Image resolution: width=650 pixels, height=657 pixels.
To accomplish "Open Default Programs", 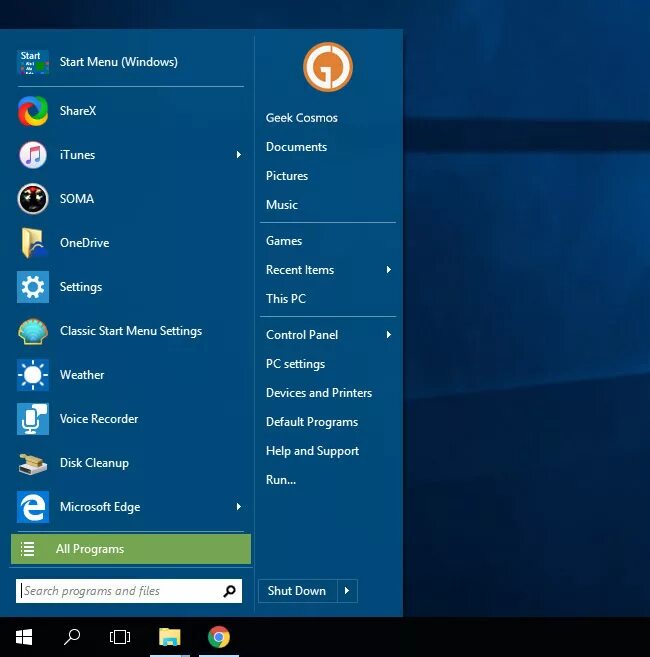I will click(312, 422).
